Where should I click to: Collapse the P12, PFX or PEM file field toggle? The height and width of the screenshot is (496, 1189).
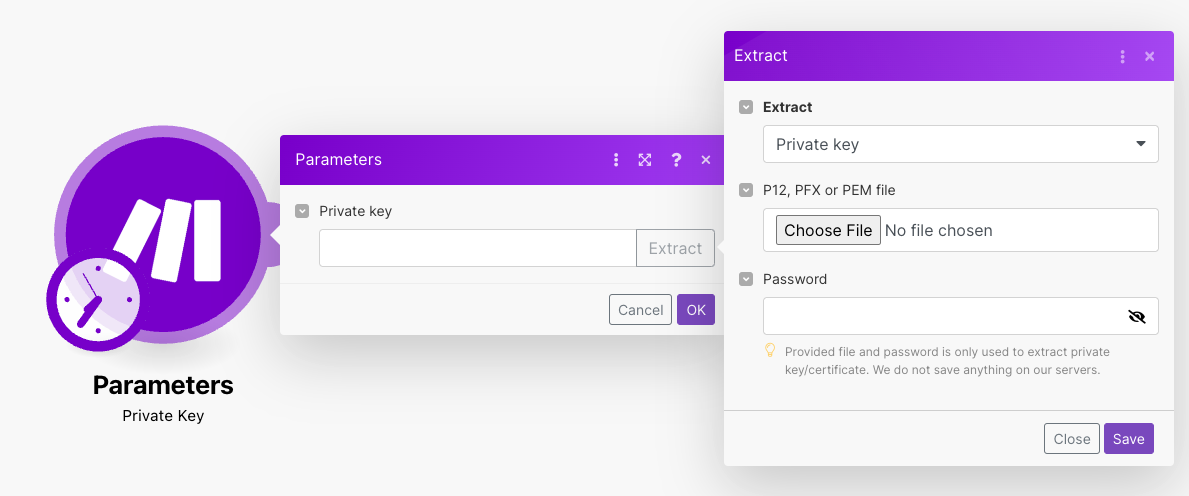[746, 190]
